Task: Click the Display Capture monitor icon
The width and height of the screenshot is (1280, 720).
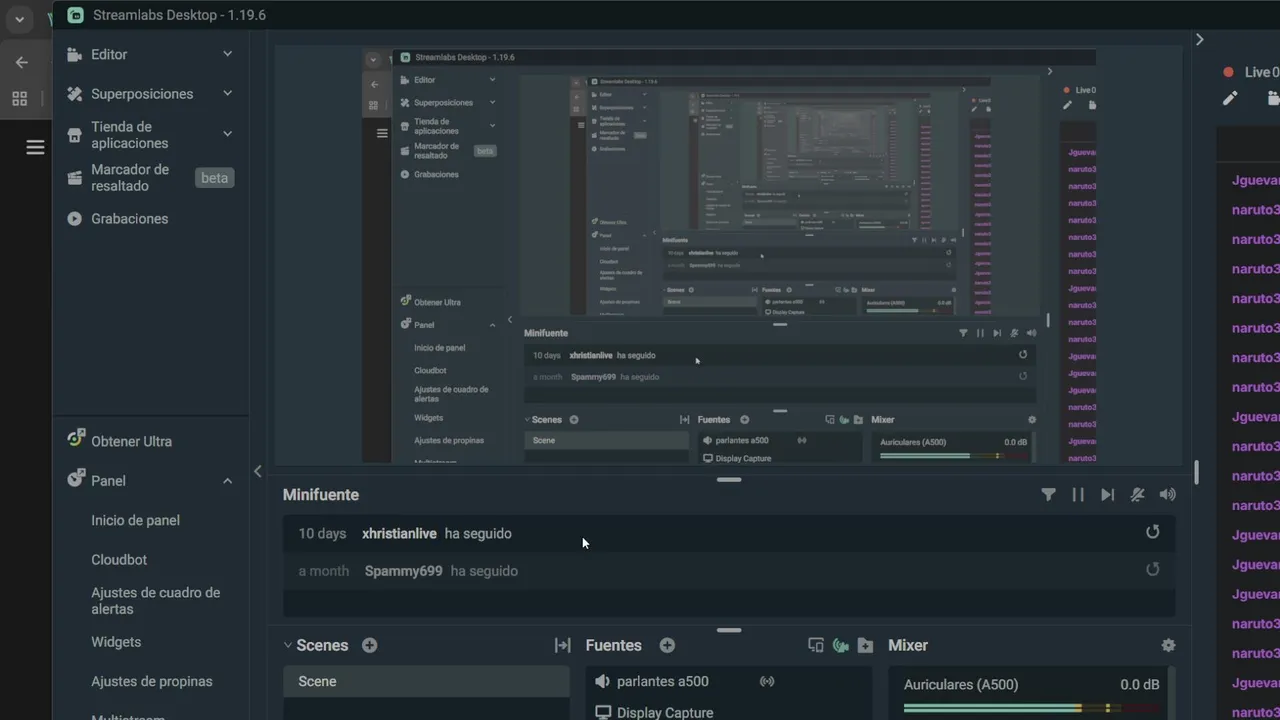Action: point(603,712)
